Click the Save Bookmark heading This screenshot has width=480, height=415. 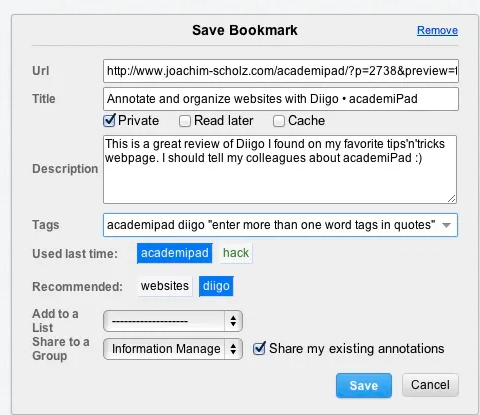(x=245, y=30)
